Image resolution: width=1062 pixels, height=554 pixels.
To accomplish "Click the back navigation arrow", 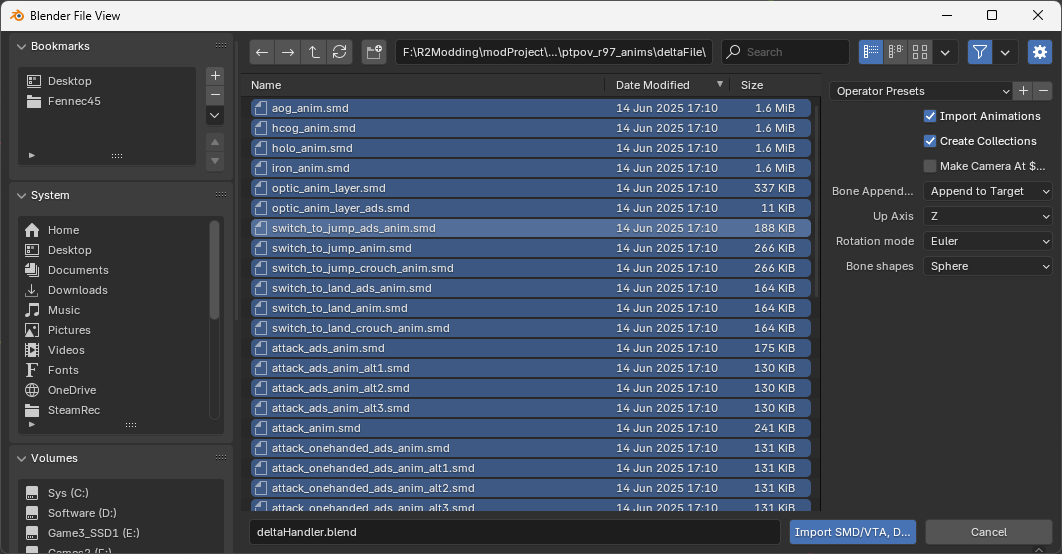I will (x=262, y=52).
